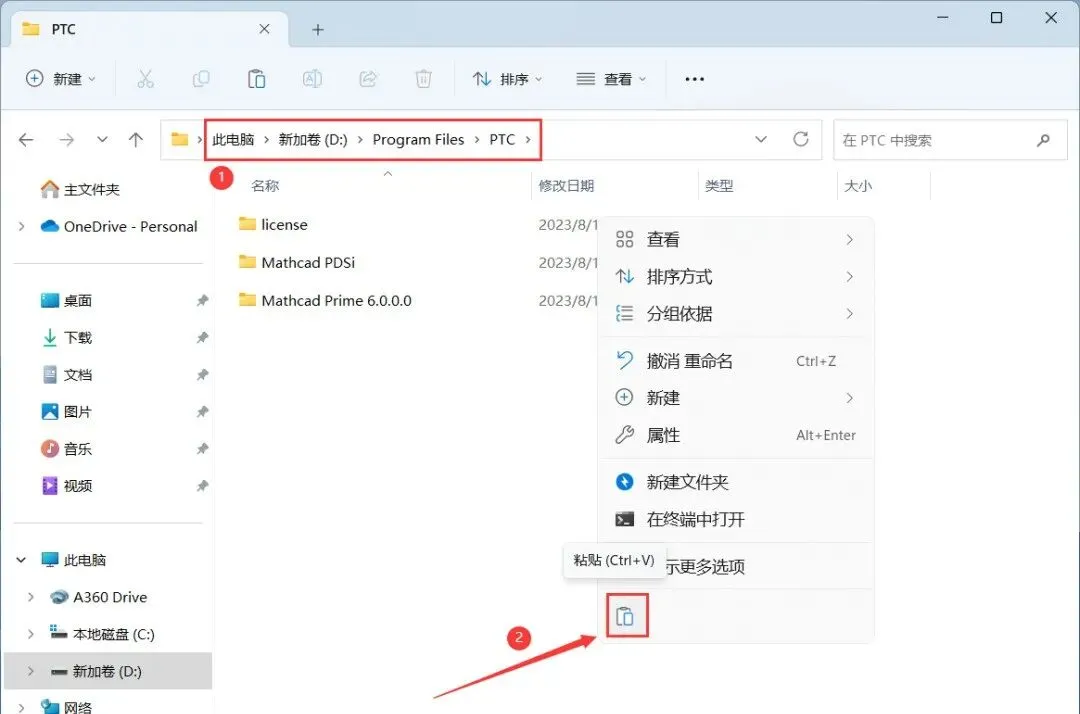Open 新建 submenu in context menu
Screen dimensions: 1080x714
[x=736, y=398]
